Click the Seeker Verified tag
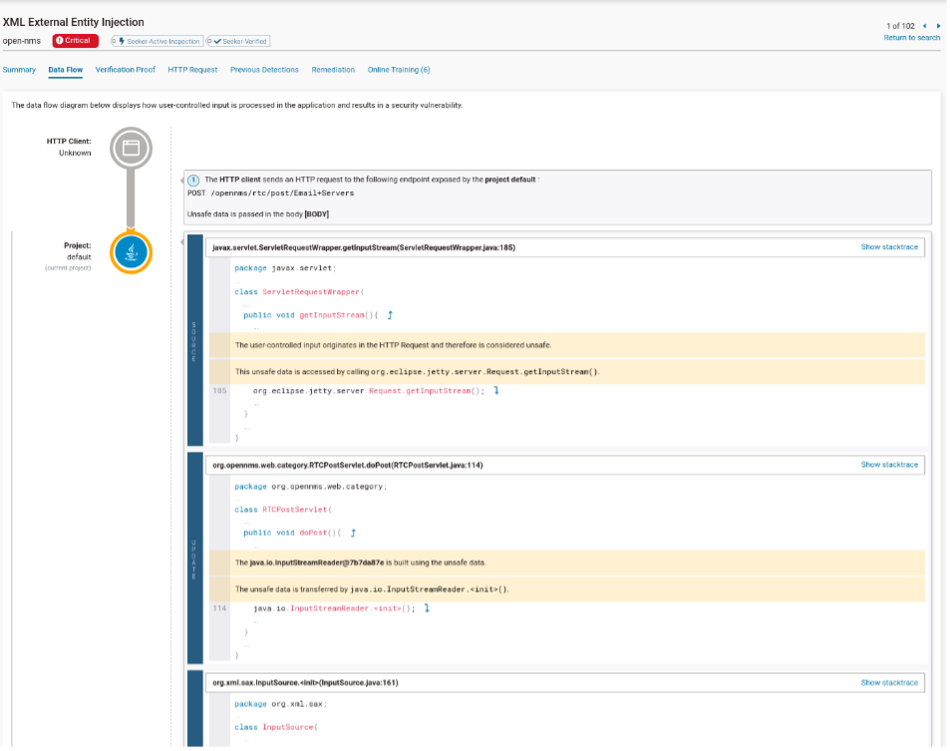The image size is (950, 751). [x=238, y=41]
